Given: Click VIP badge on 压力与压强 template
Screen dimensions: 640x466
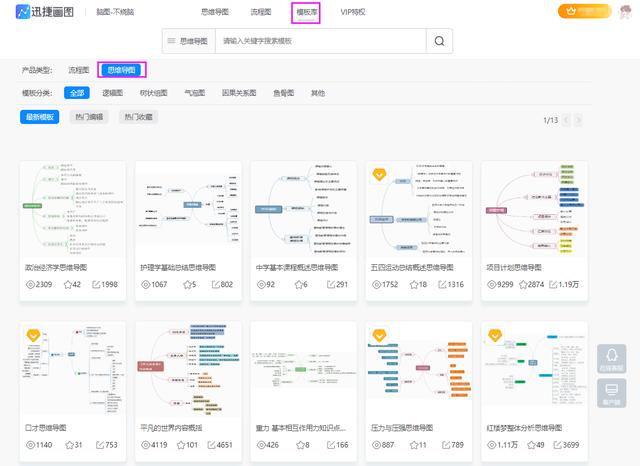Looking at the screenshot, I should (379, 335).
